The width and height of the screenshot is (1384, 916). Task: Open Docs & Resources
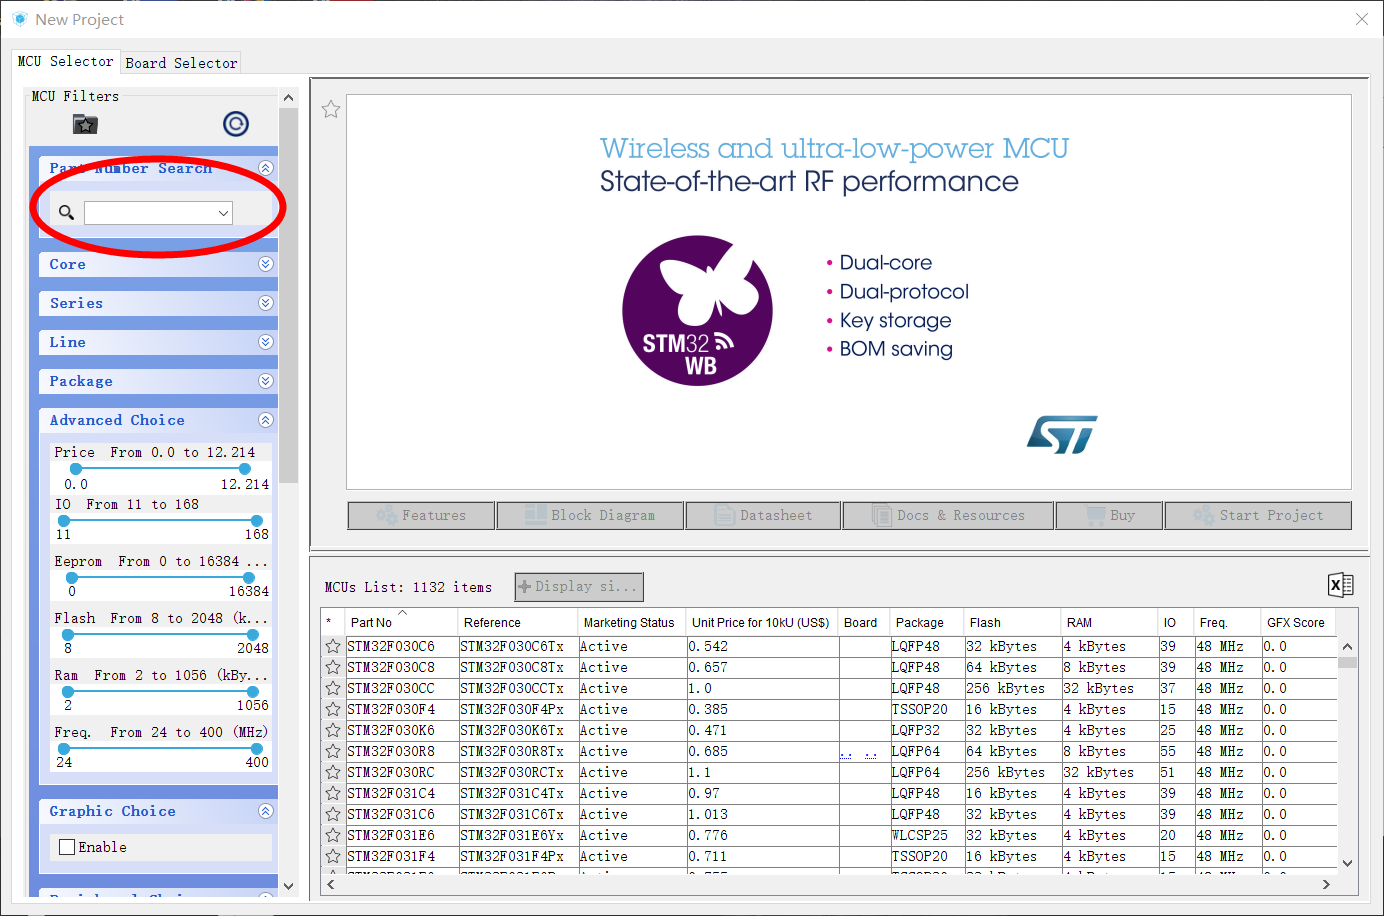[948, 516]
